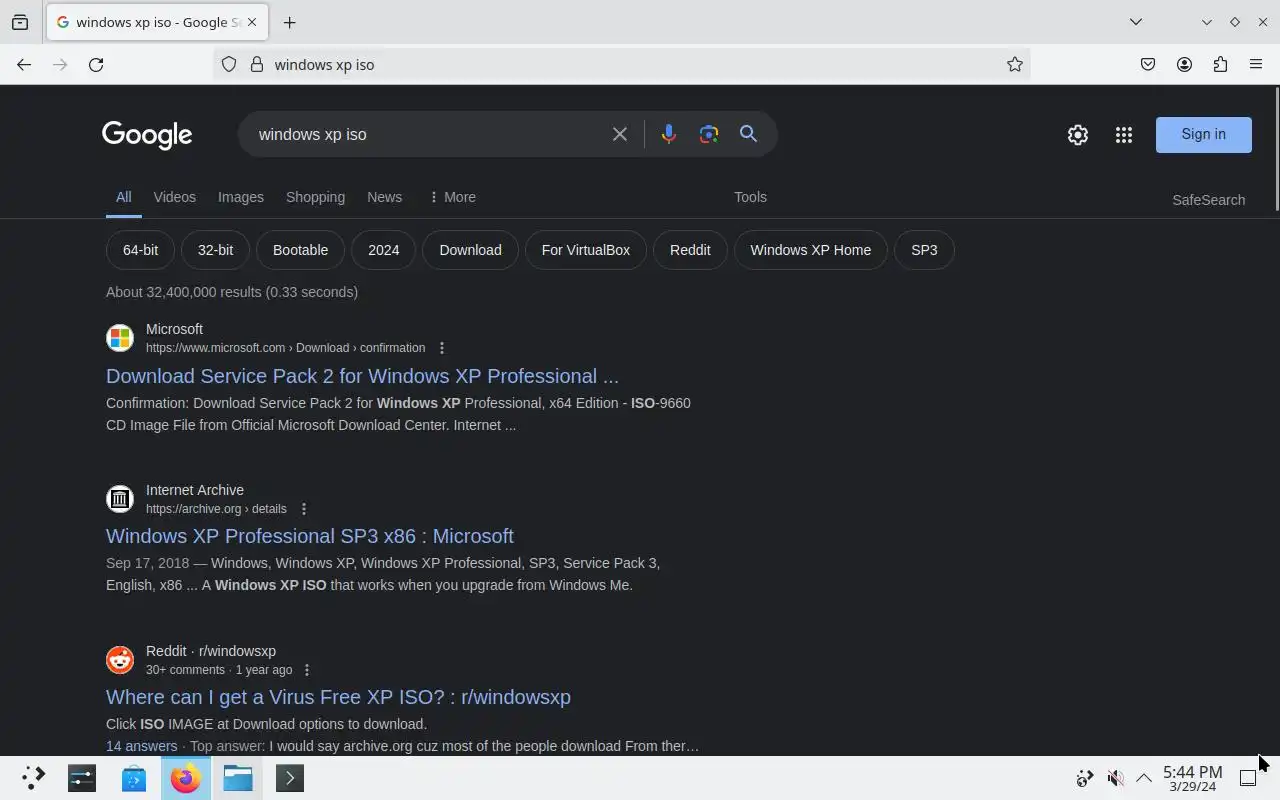
Task: Click the Internet Archive result favicon
Action: (120, 498)
